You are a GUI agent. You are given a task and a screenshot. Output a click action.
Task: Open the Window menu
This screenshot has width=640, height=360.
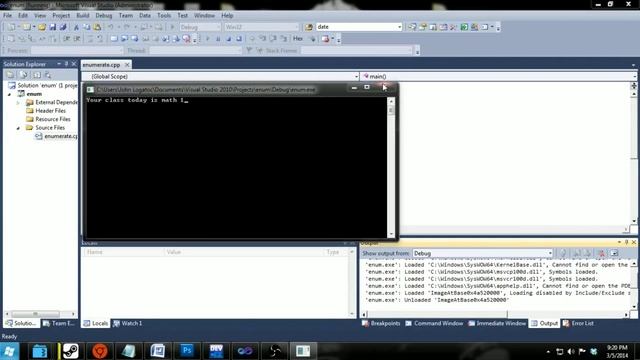tap(204, 16)
